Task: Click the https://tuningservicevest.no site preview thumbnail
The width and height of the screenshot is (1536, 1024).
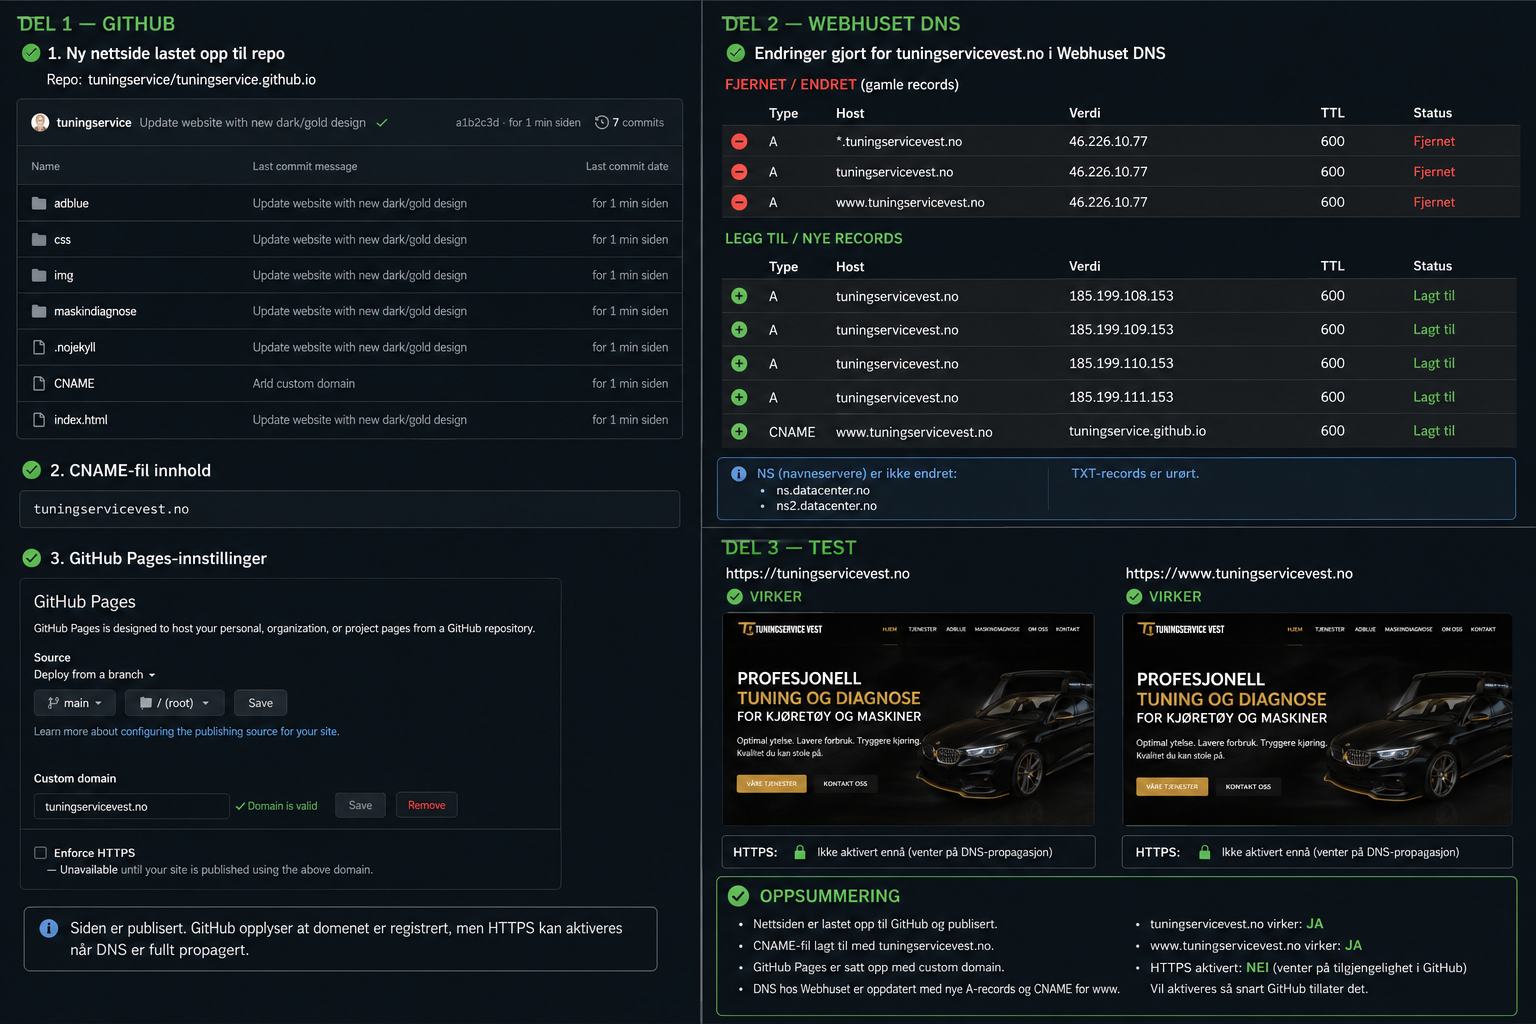Action: 908,720
